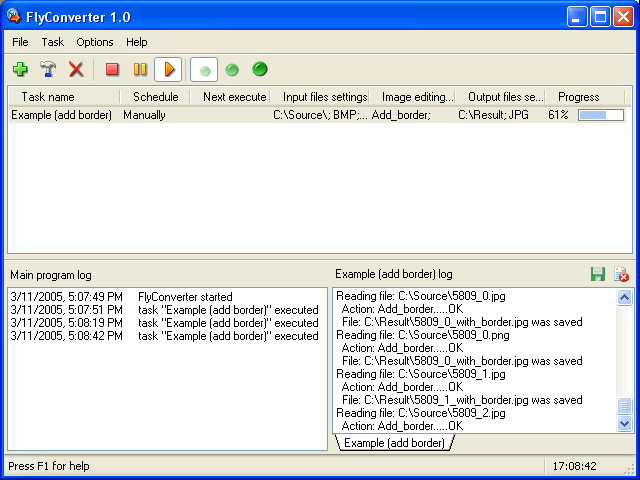
Task: Sort by the Task name column header
Action: [64, 97]
